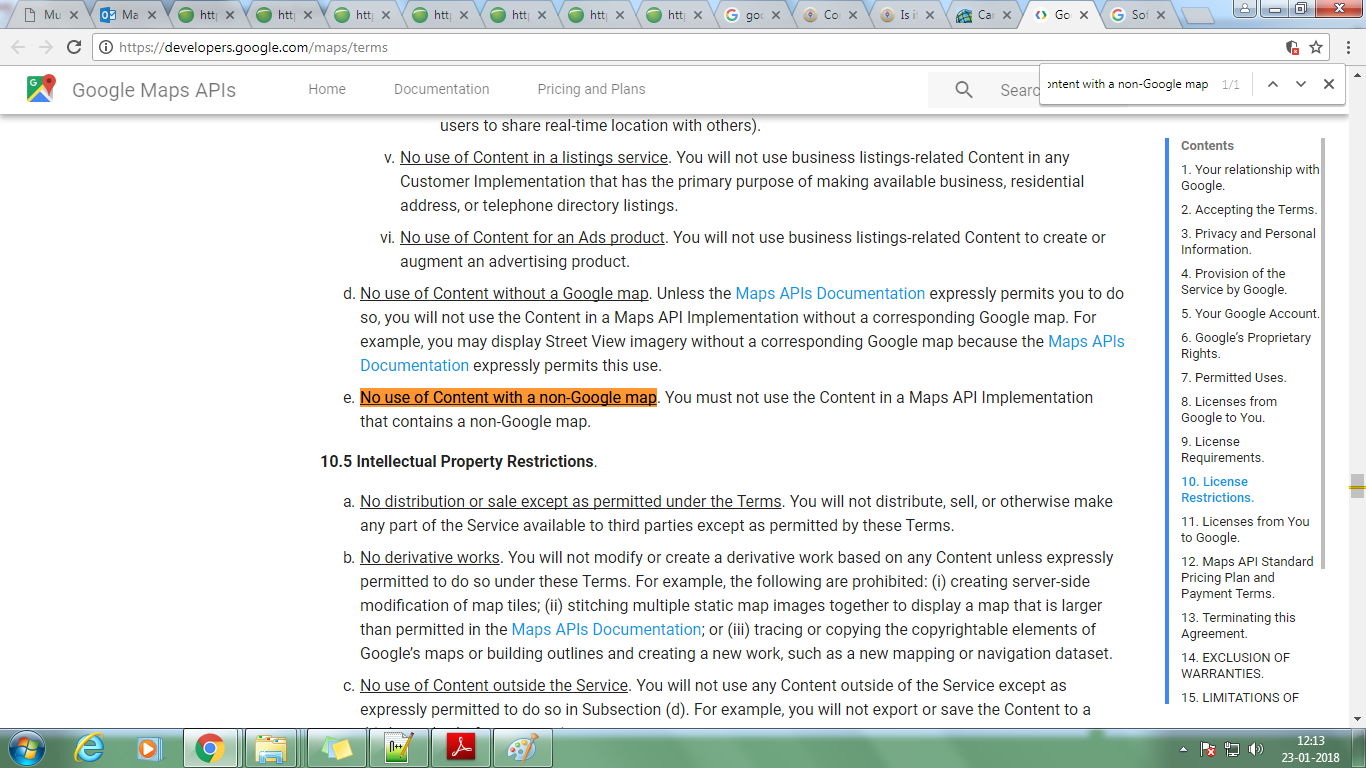Jump to next find result
This screenshot has width=1366, height=768.
click(1301, 84)
